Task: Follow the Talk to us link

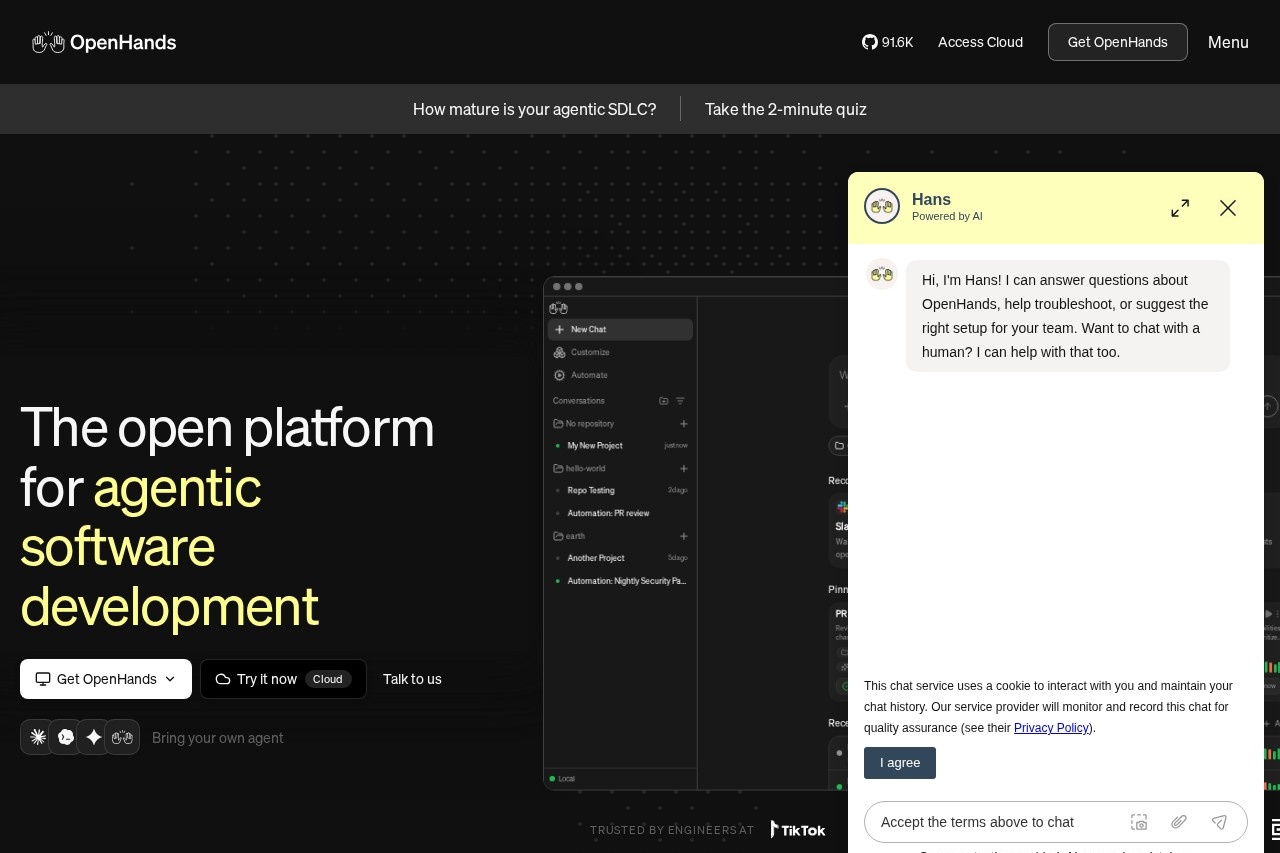Action: point(412,679)
